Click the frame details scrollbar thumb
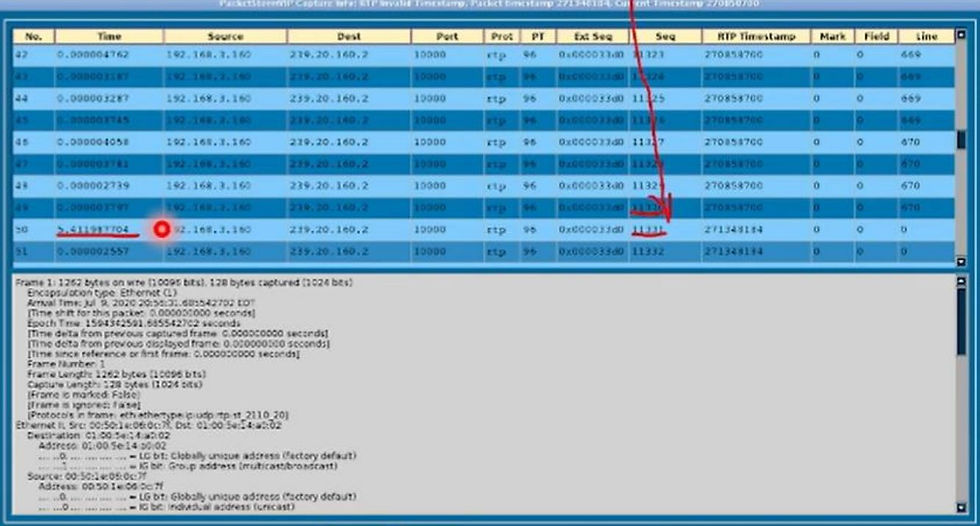The width and height of the screenshot is (980, 526). pyautogui.click(x=961, y=322)
